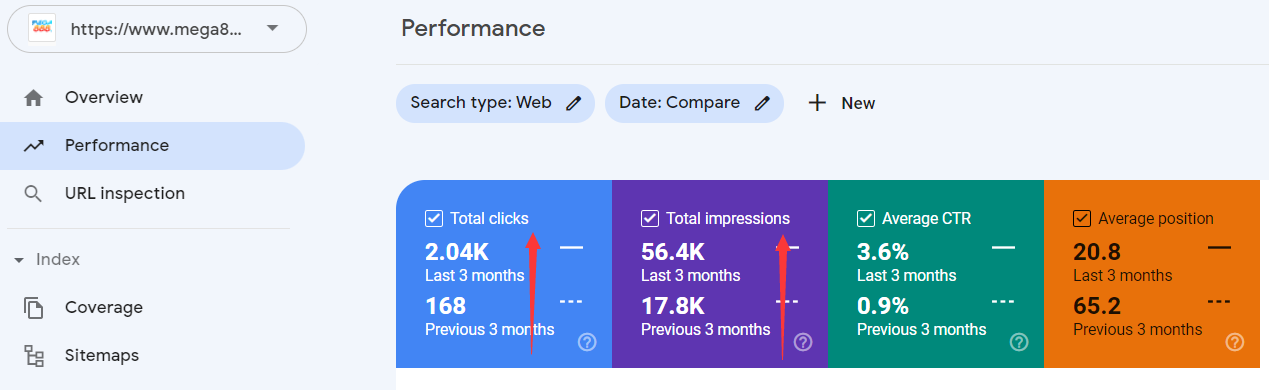1269x390 pixels.
Task: Click the URL inspection magnifier icon
Action: 34,194
